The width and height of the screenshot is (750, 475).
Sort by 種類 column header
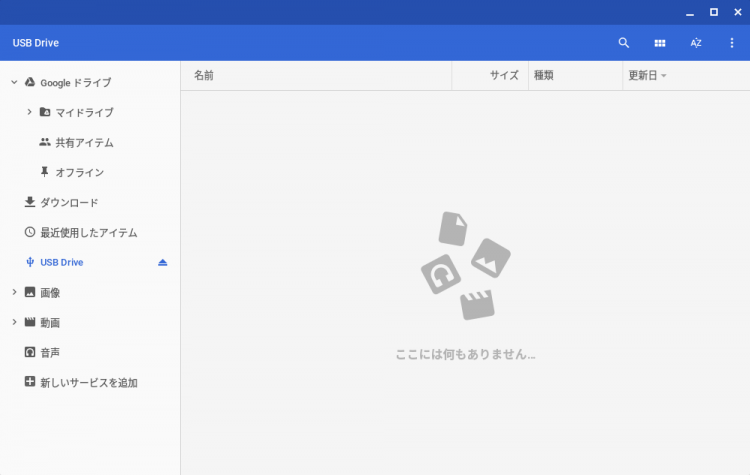544,75
